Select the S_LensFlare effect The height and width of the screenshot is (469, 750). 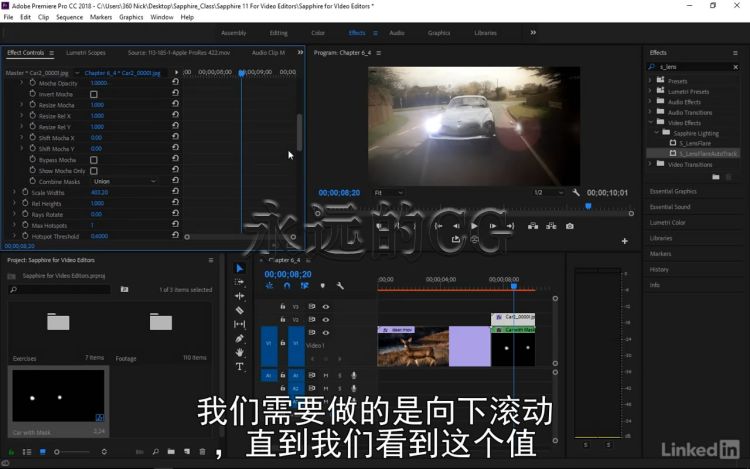[x=695, y=143]
